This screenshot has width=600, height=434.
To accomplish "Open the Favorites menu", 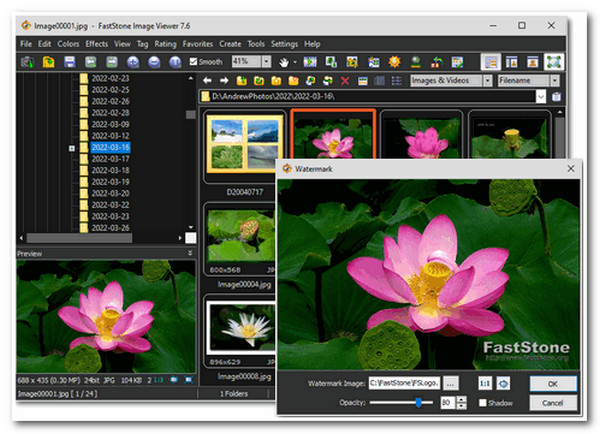I will pyautogui.click(x=196, y=44).
